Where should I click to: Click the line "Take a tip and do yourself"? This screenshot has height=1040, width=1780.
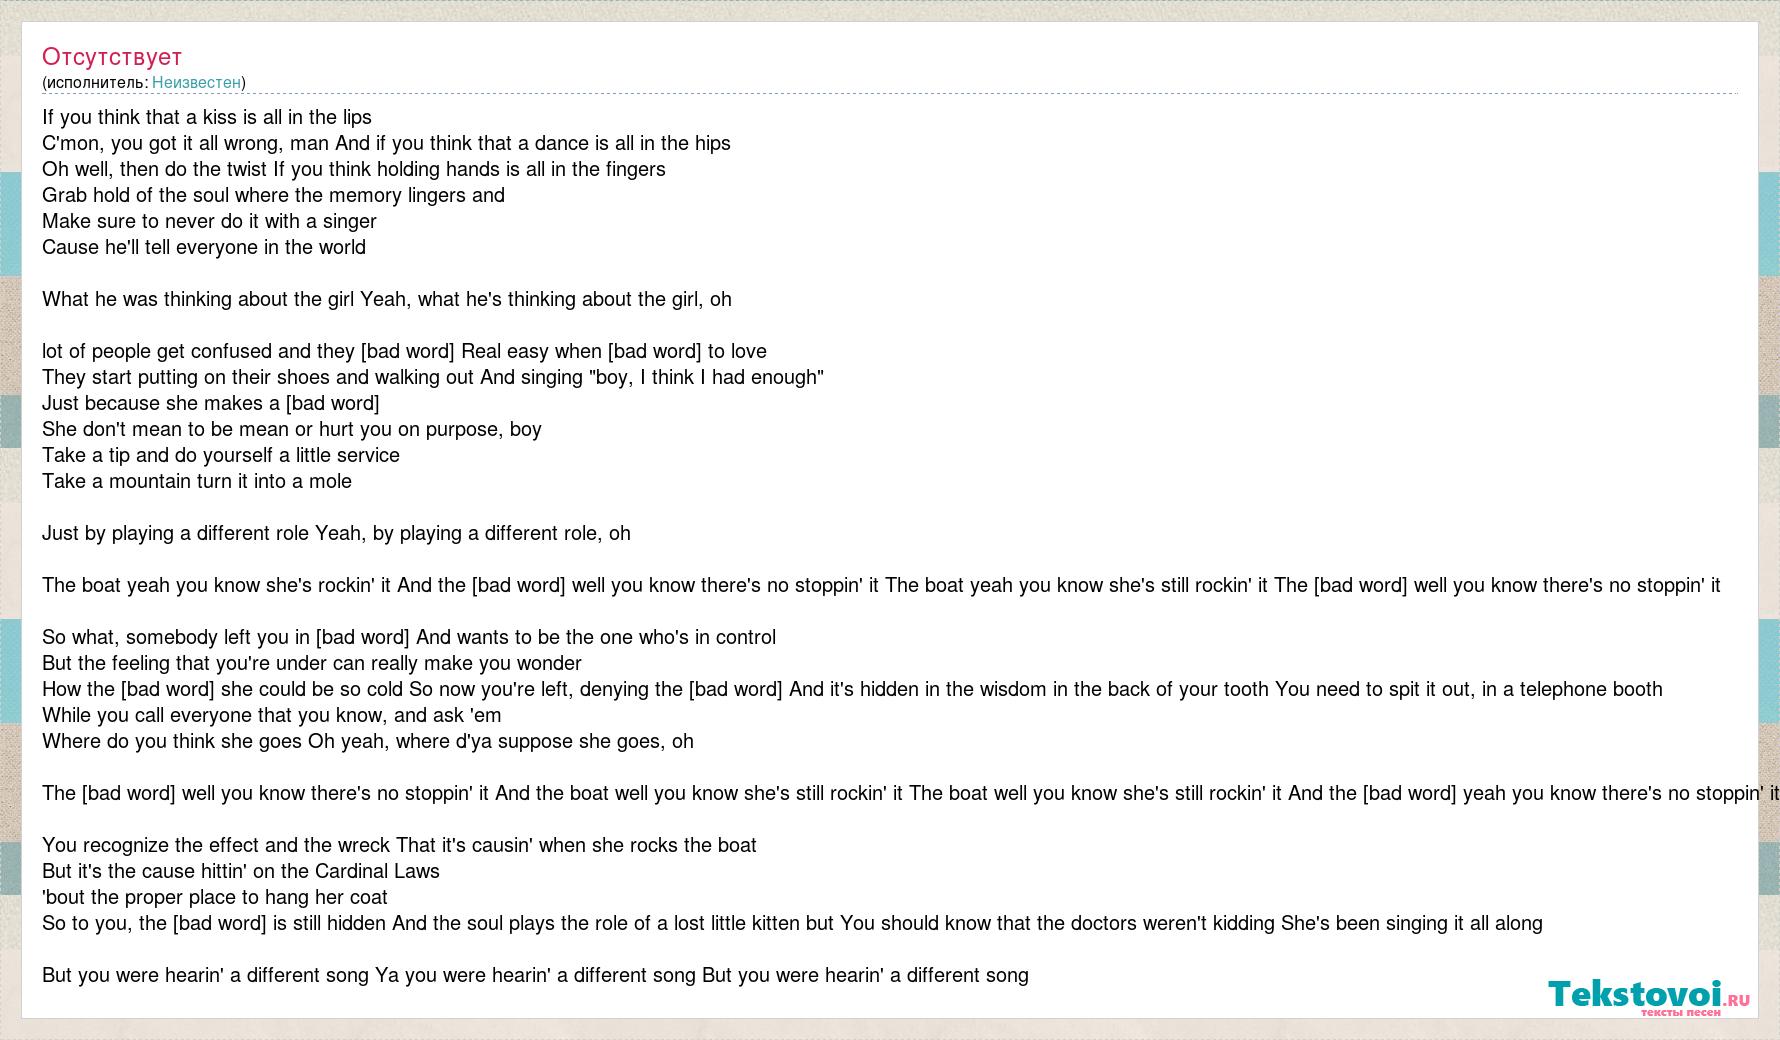[x=221, y=455]
